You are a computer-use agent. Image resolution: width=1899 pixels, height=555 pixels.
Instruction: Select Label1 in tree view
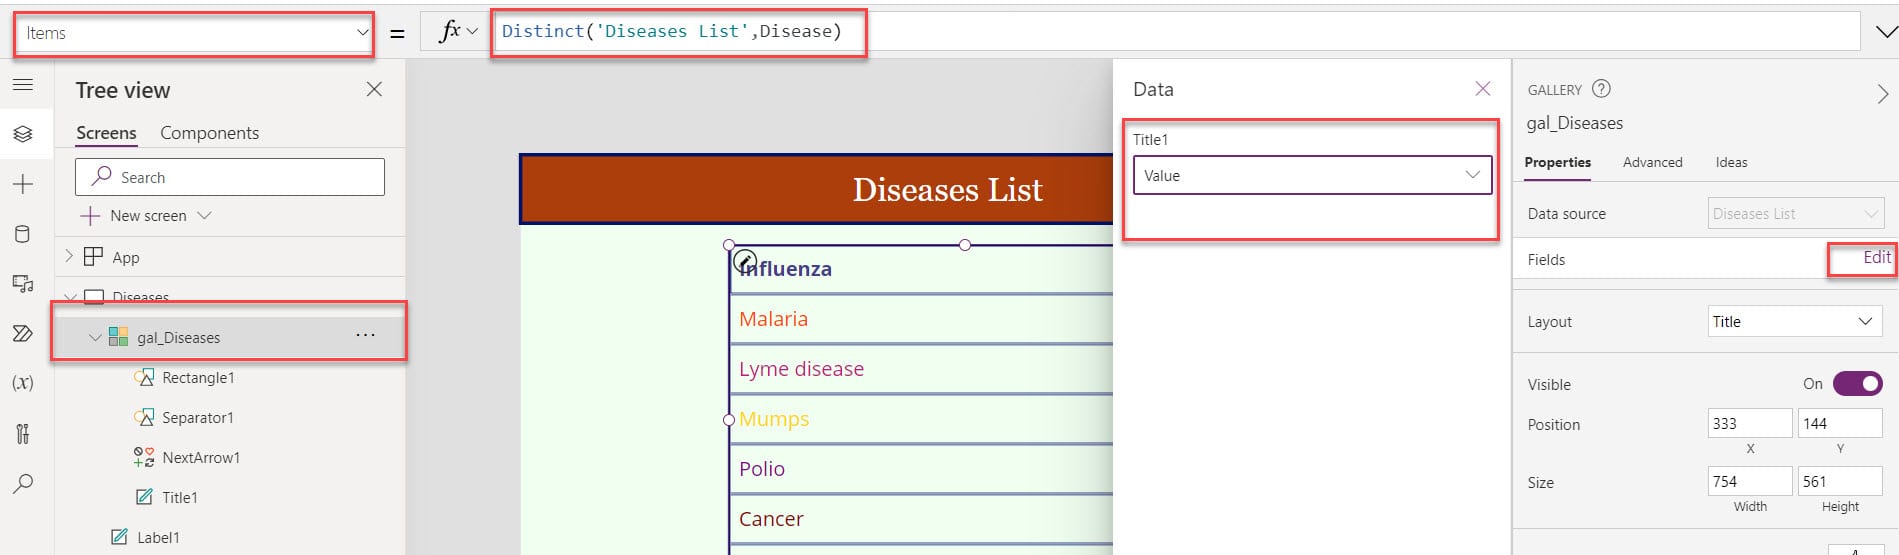tap(158, 537)
